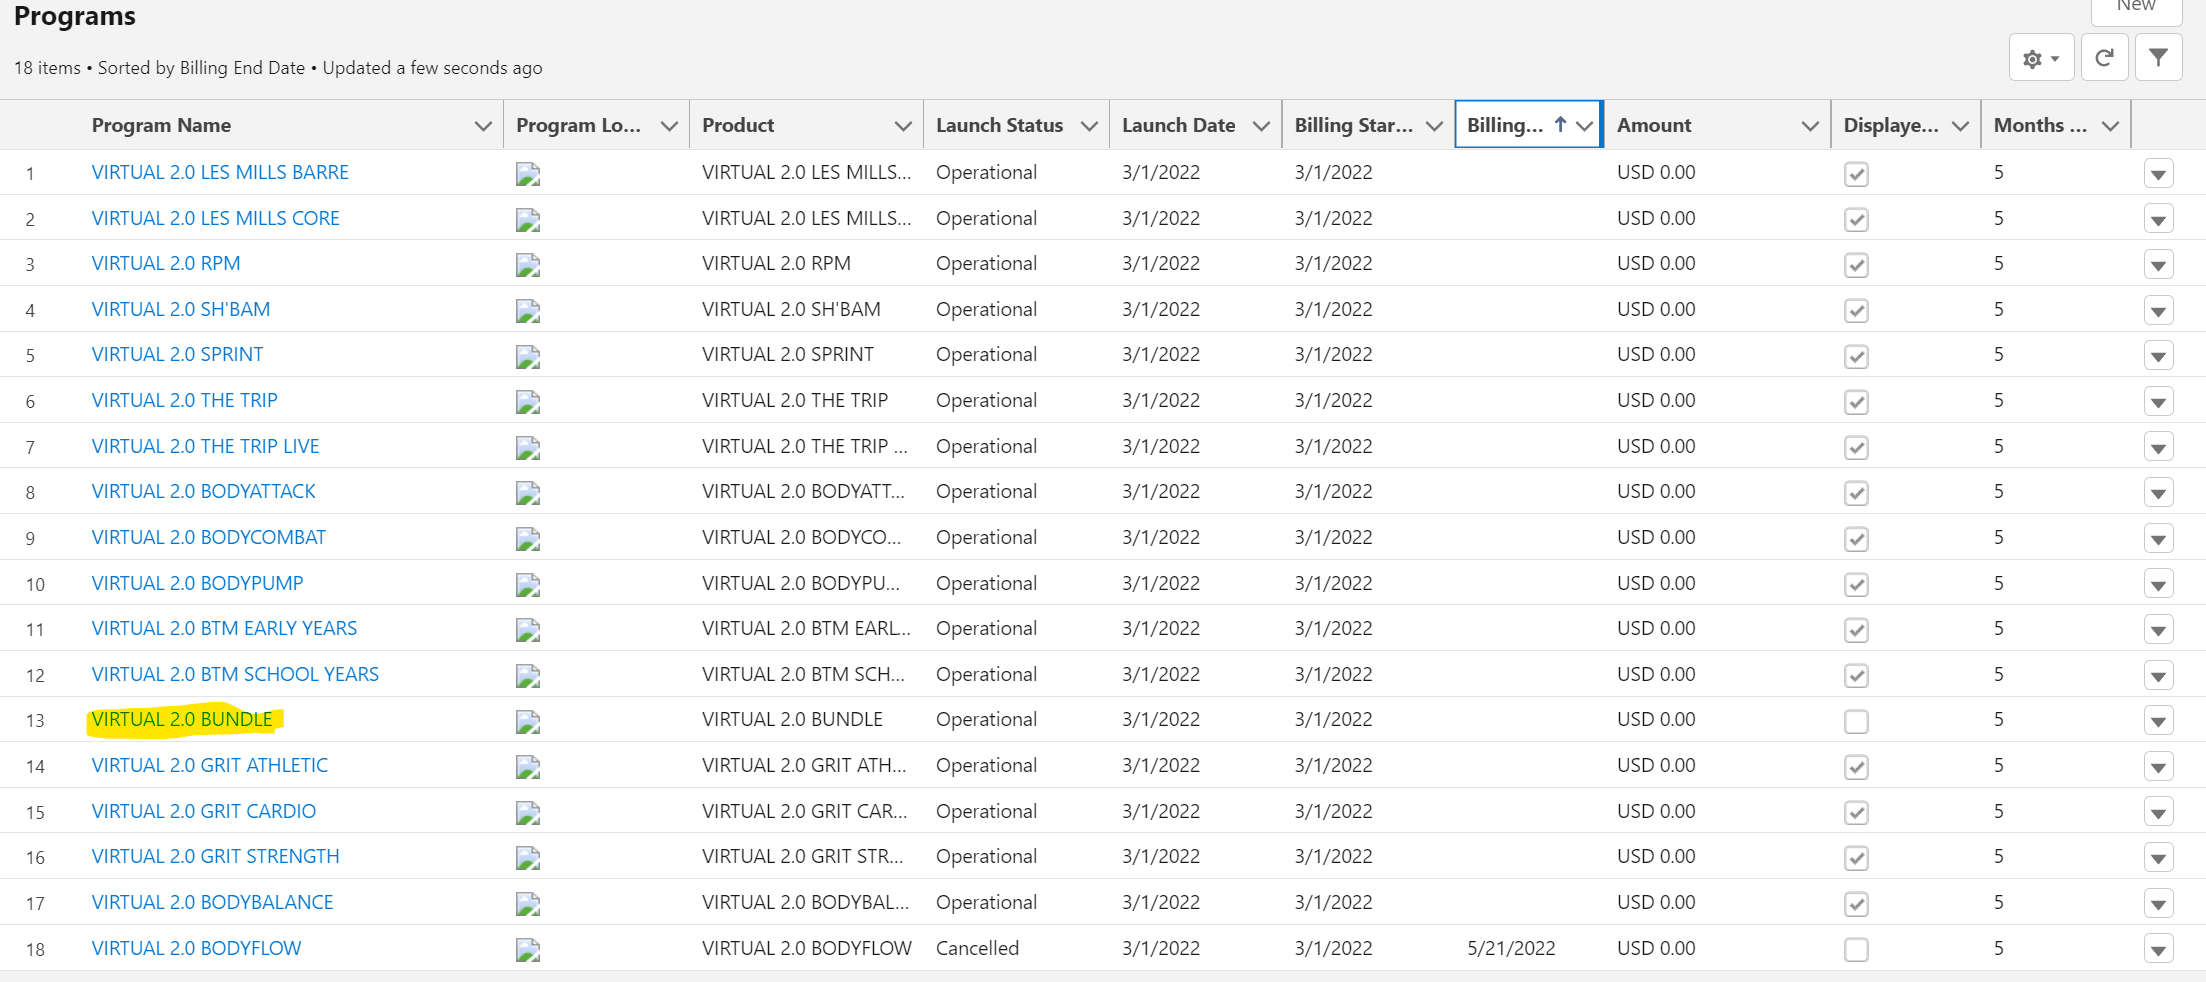Open Launch Date column menu chevron

[x=1261, y=126]
